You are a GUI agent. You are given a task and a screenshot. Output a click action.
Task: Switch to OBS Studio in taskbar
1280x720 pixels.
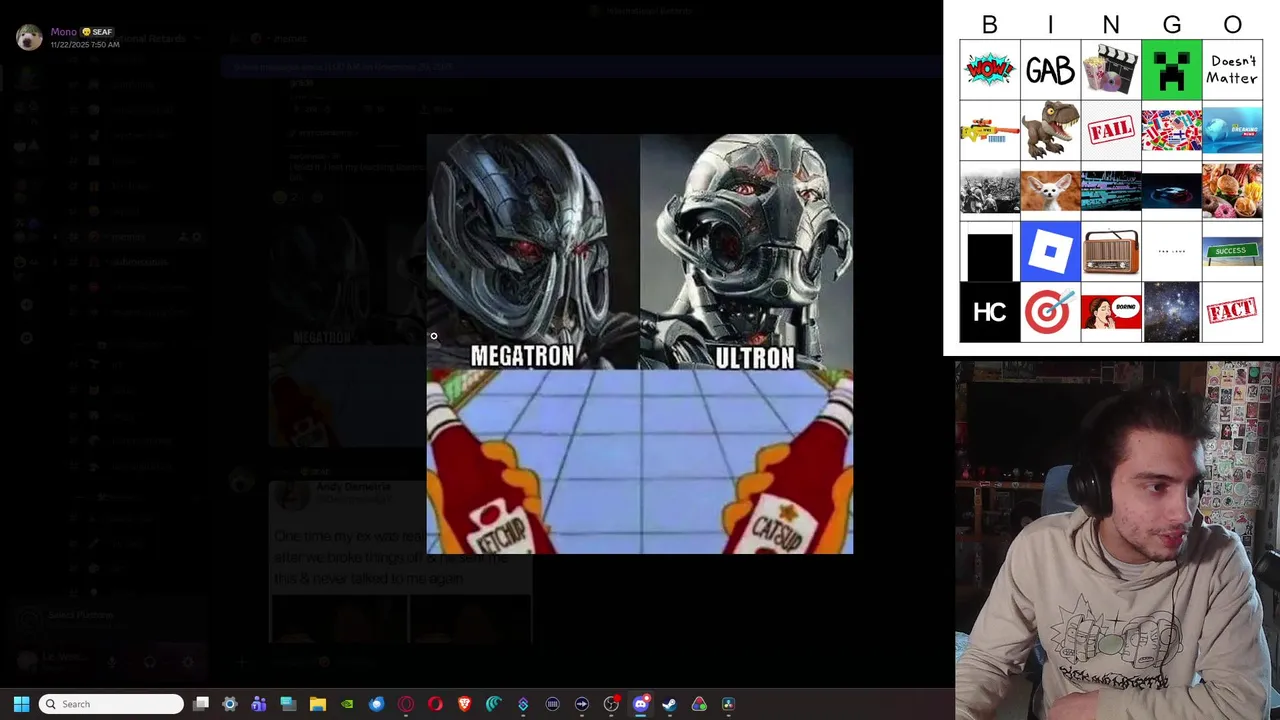611,704
